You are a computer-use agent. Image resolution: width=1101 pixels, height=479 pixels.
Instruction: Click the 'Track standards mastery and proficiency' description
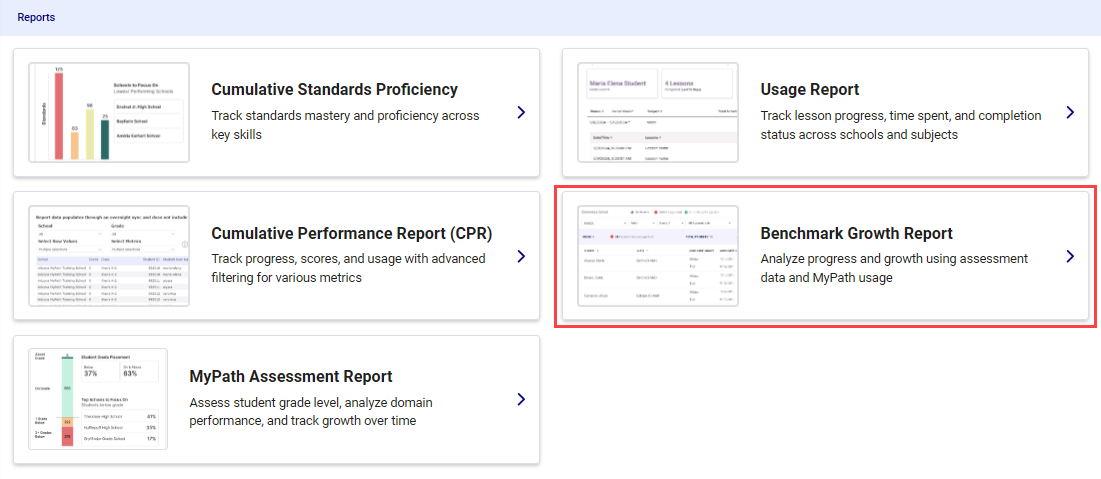click(x=345, y=125)
